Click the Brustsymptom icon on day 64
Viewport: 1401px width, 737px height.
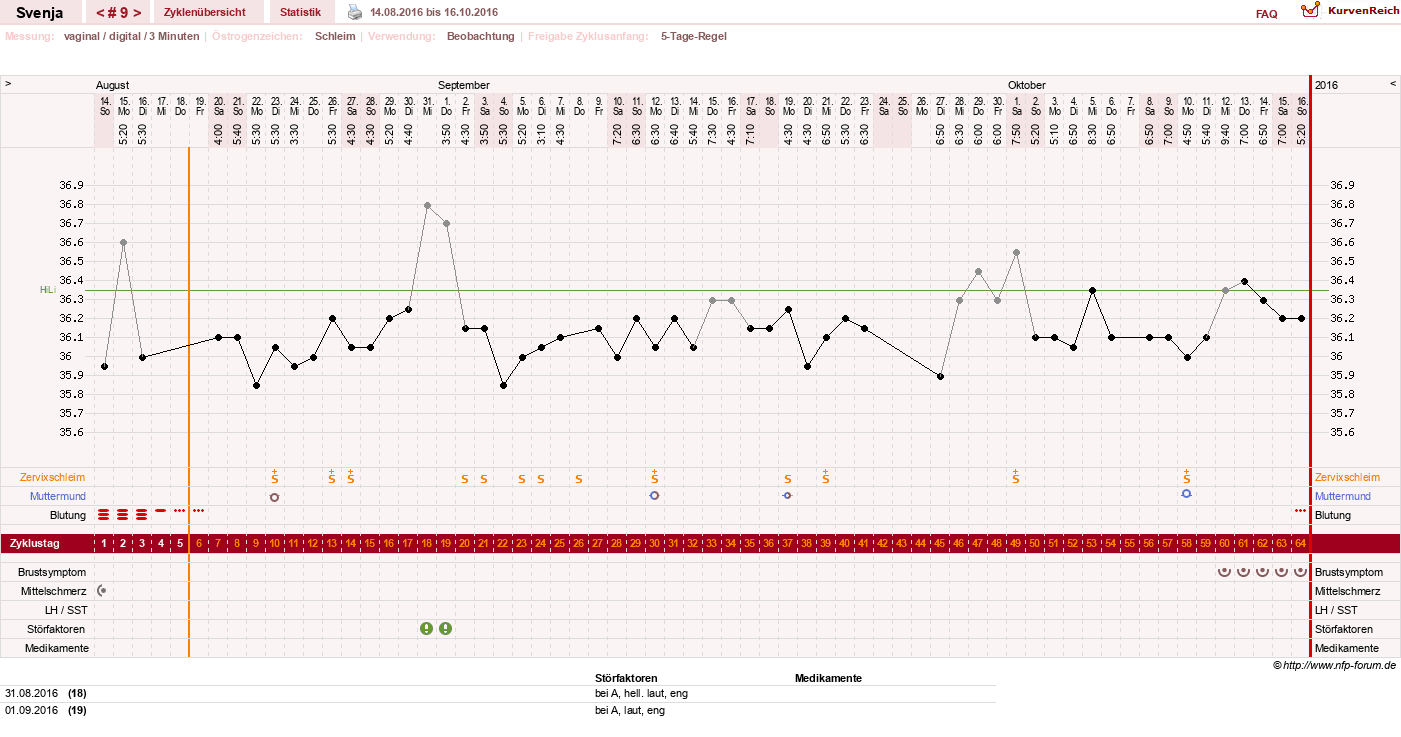pos(1301,572)
